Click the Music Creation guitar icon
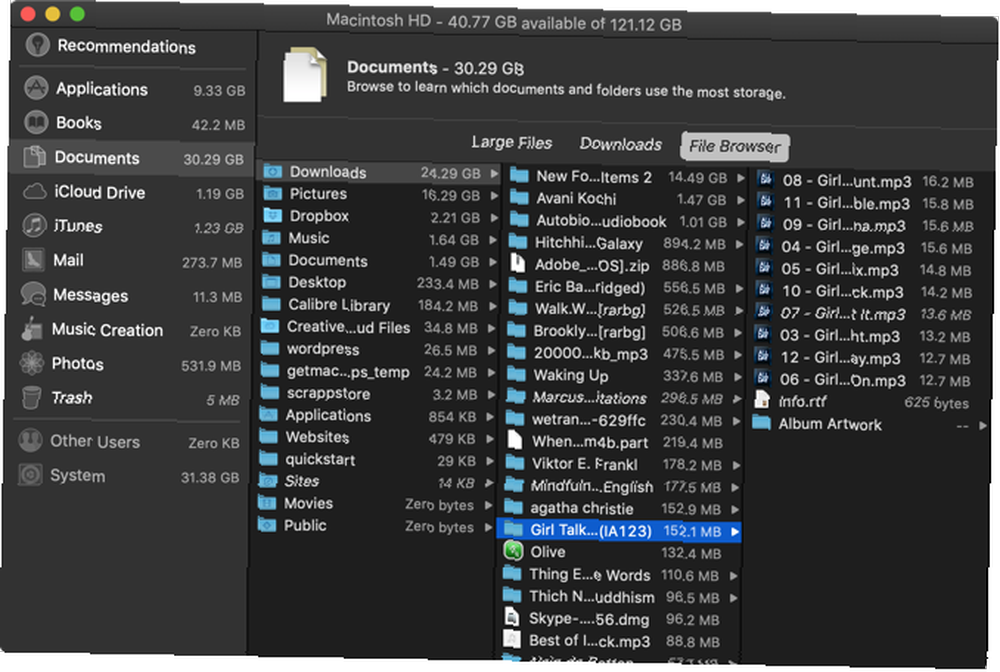The width and height of the screenshot is (1000, 672). (32, 328)
